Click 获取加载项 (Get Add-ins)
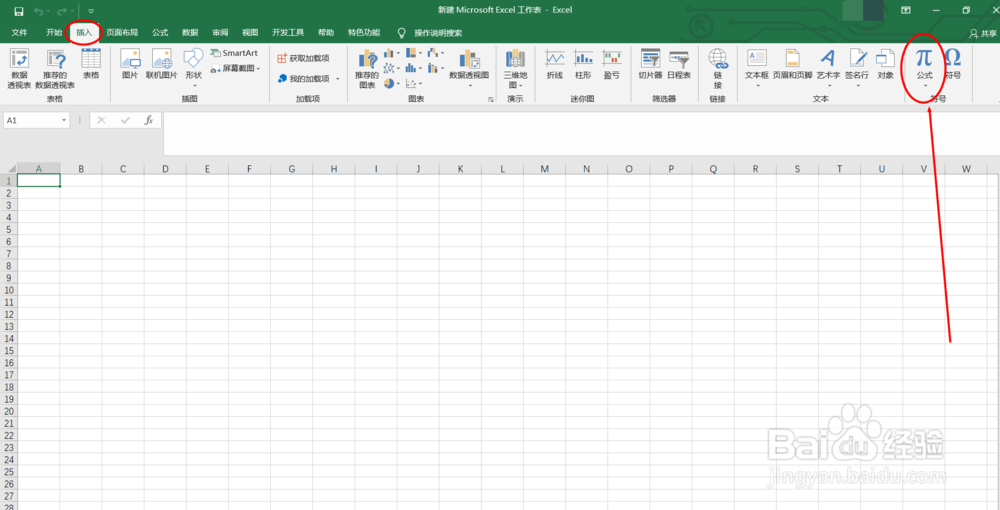The width and height of the screenshot is (1000, 510). click(x=304, y=58)
